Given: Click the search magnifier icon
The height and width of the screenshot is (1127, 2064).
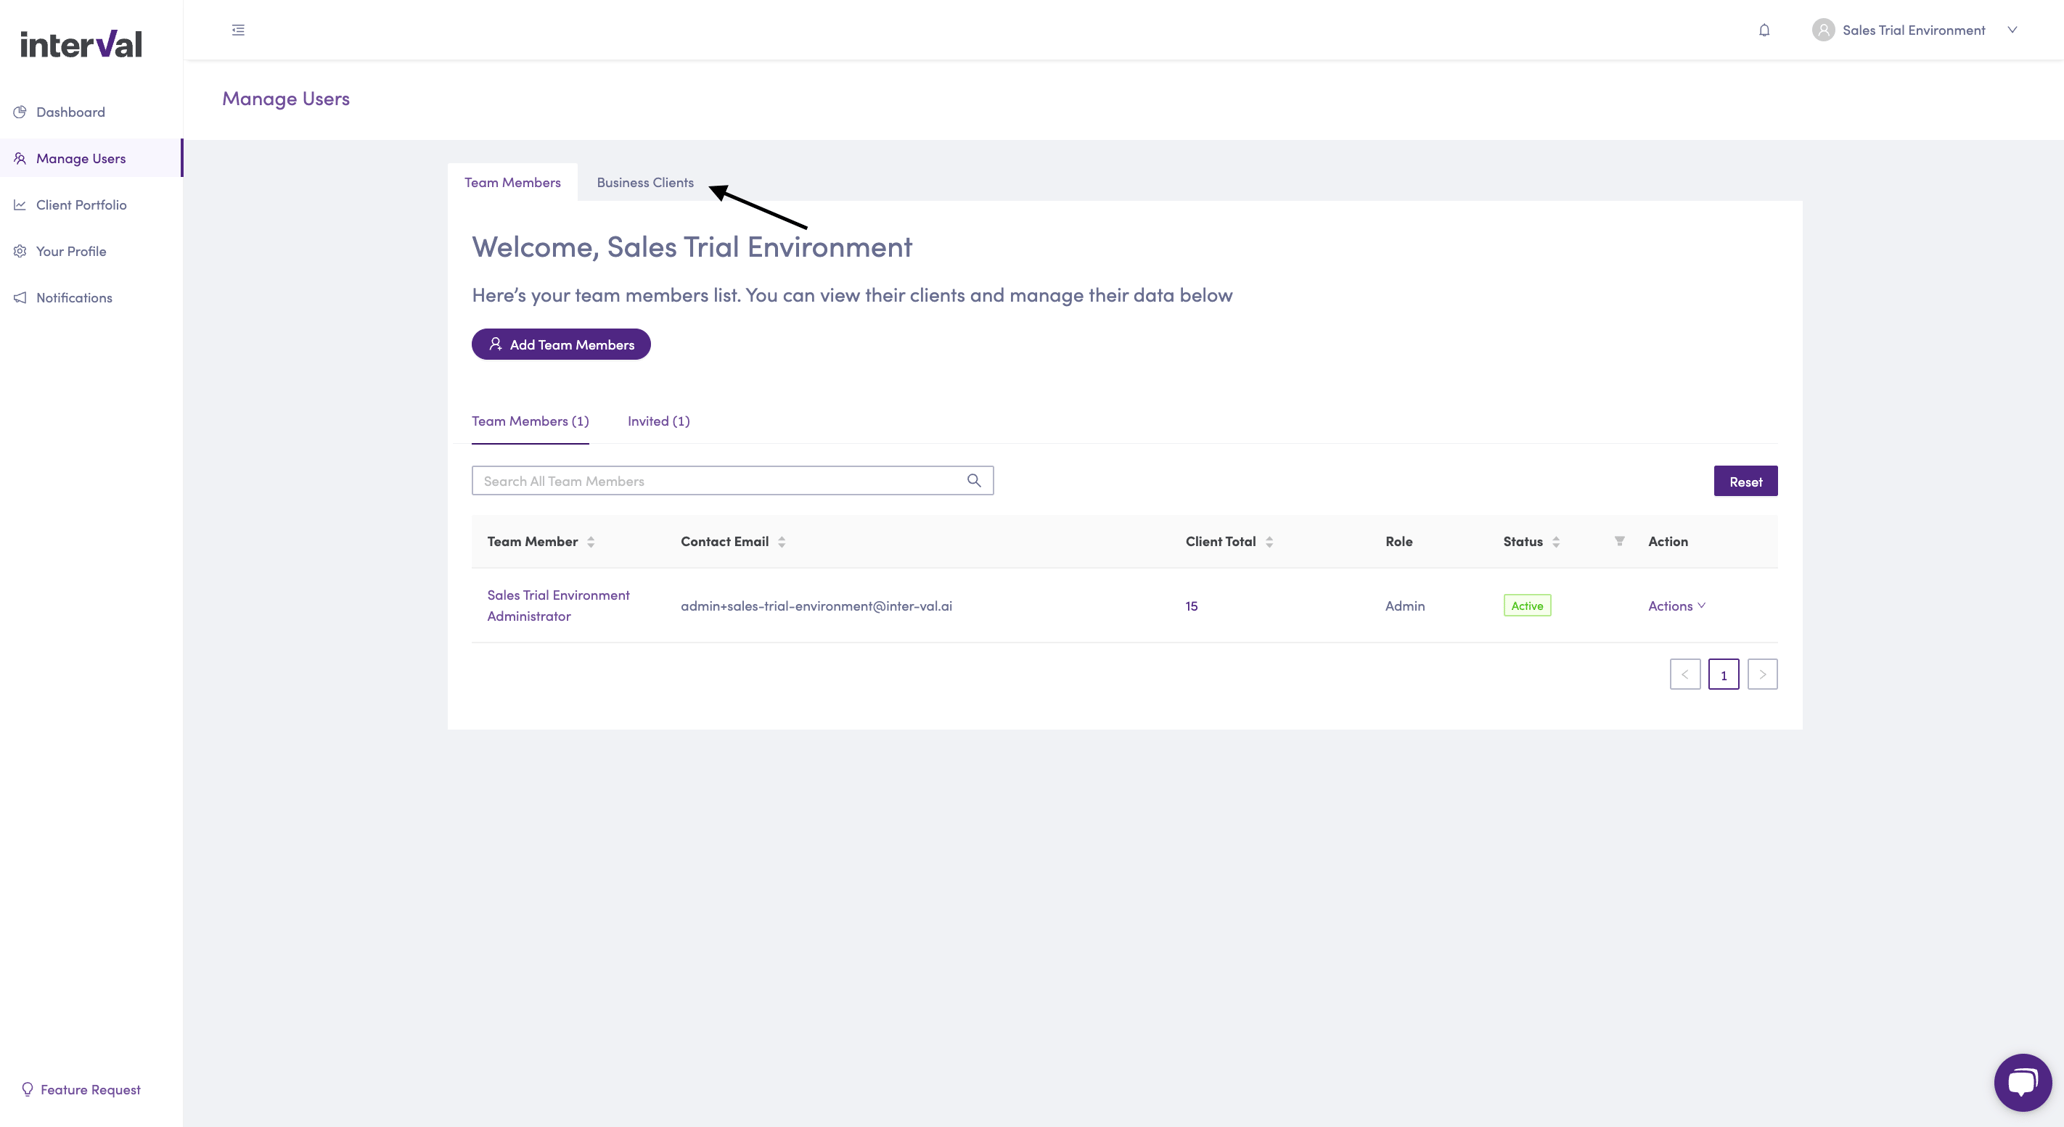Looking at the screenshot, I should [x=973, y=480].
